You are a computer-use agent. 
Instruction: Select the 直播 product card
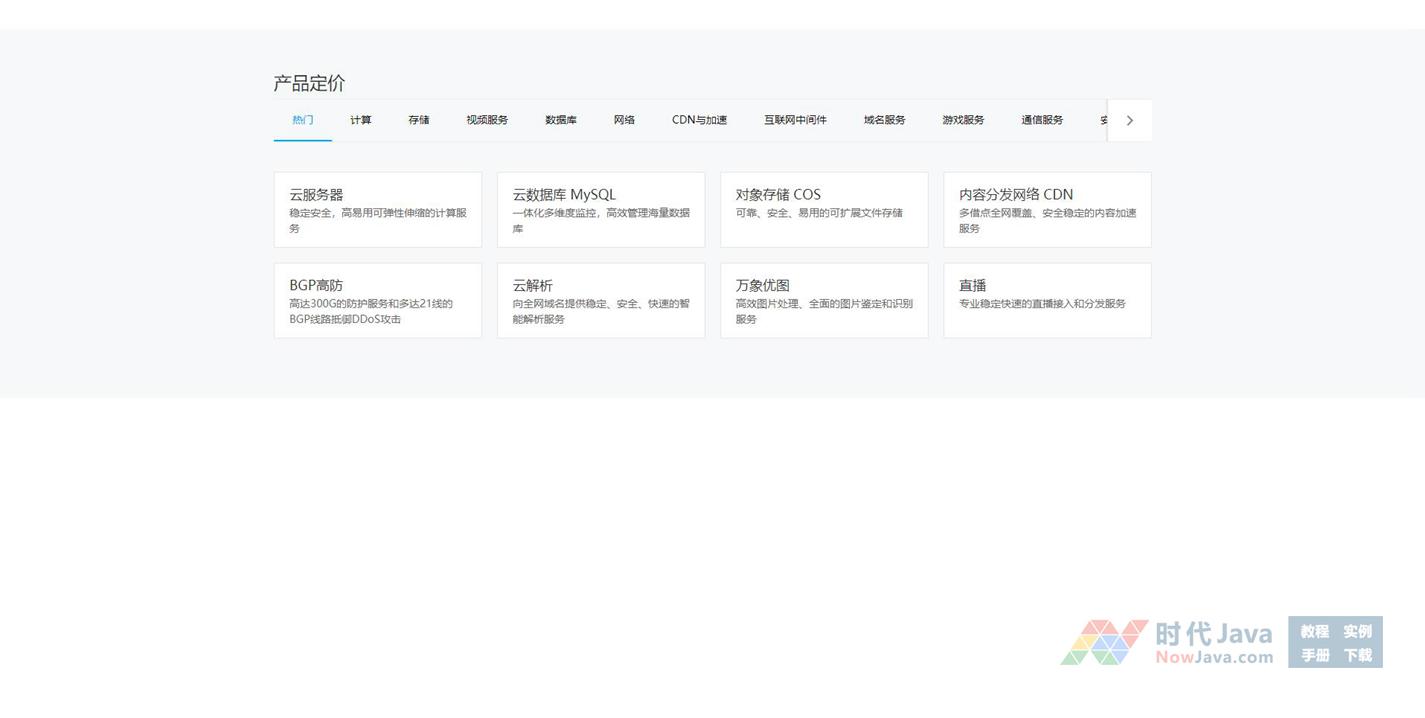click(x=1047, y=301)
